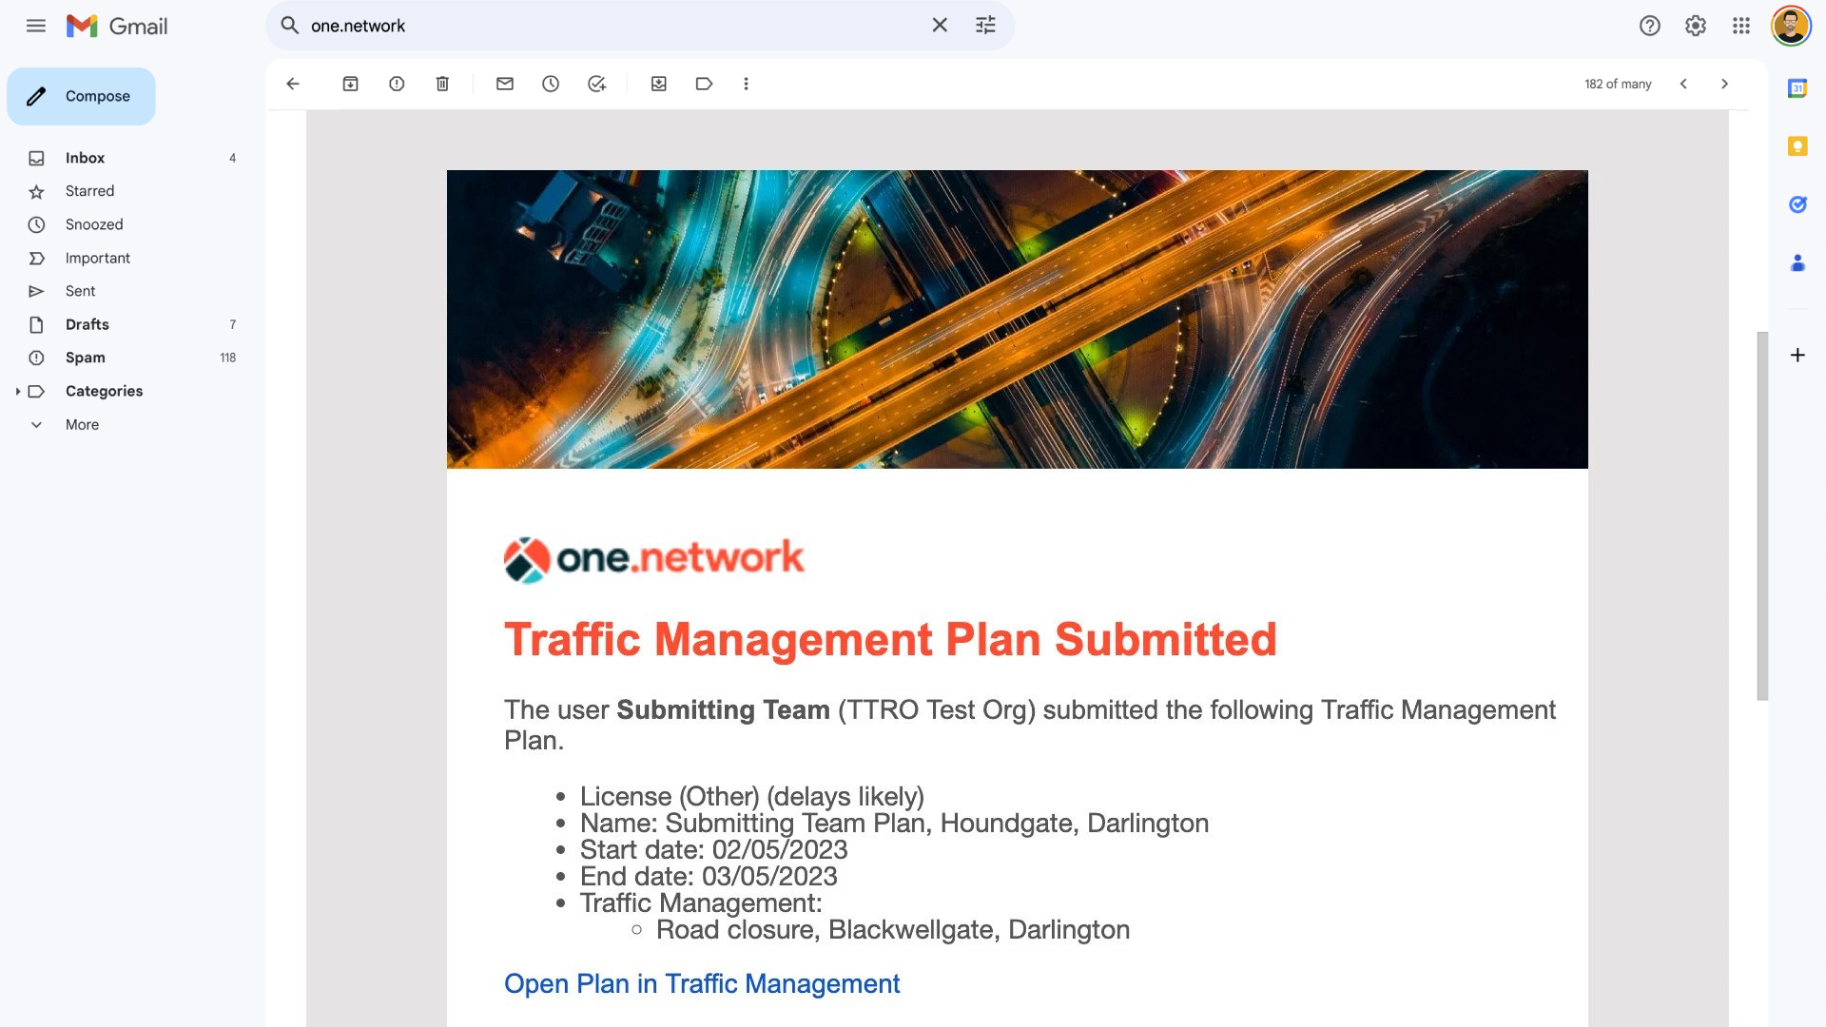Mark the email as unread
This screenshot has height=1027, width=1826.
505,84
